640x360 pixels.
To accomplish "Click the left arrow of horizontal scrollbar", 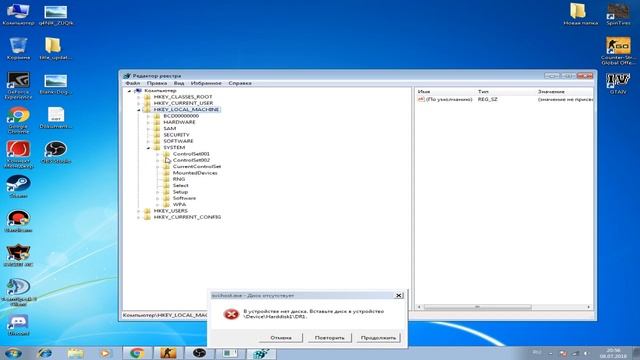I will (x=419, y=307).
